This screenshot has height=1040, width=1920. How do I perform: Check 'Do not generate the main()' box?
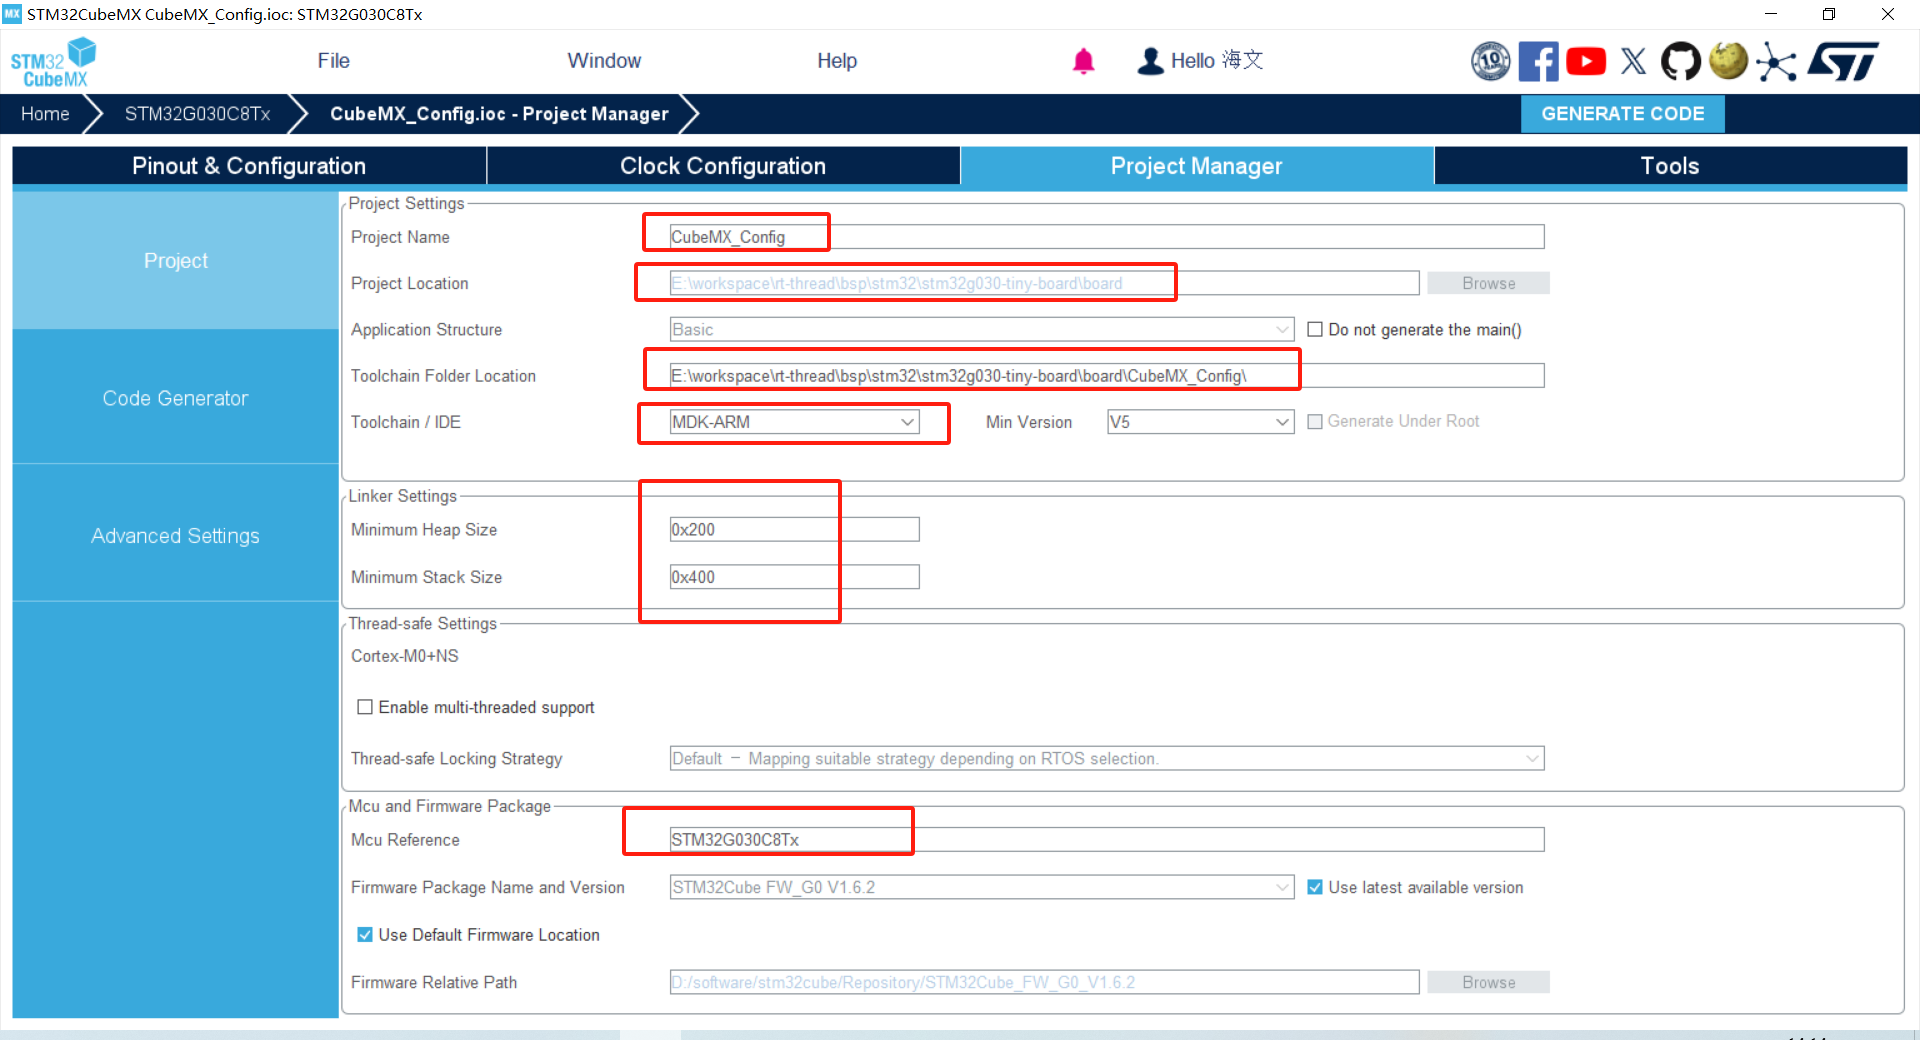tap(1315, 330)
